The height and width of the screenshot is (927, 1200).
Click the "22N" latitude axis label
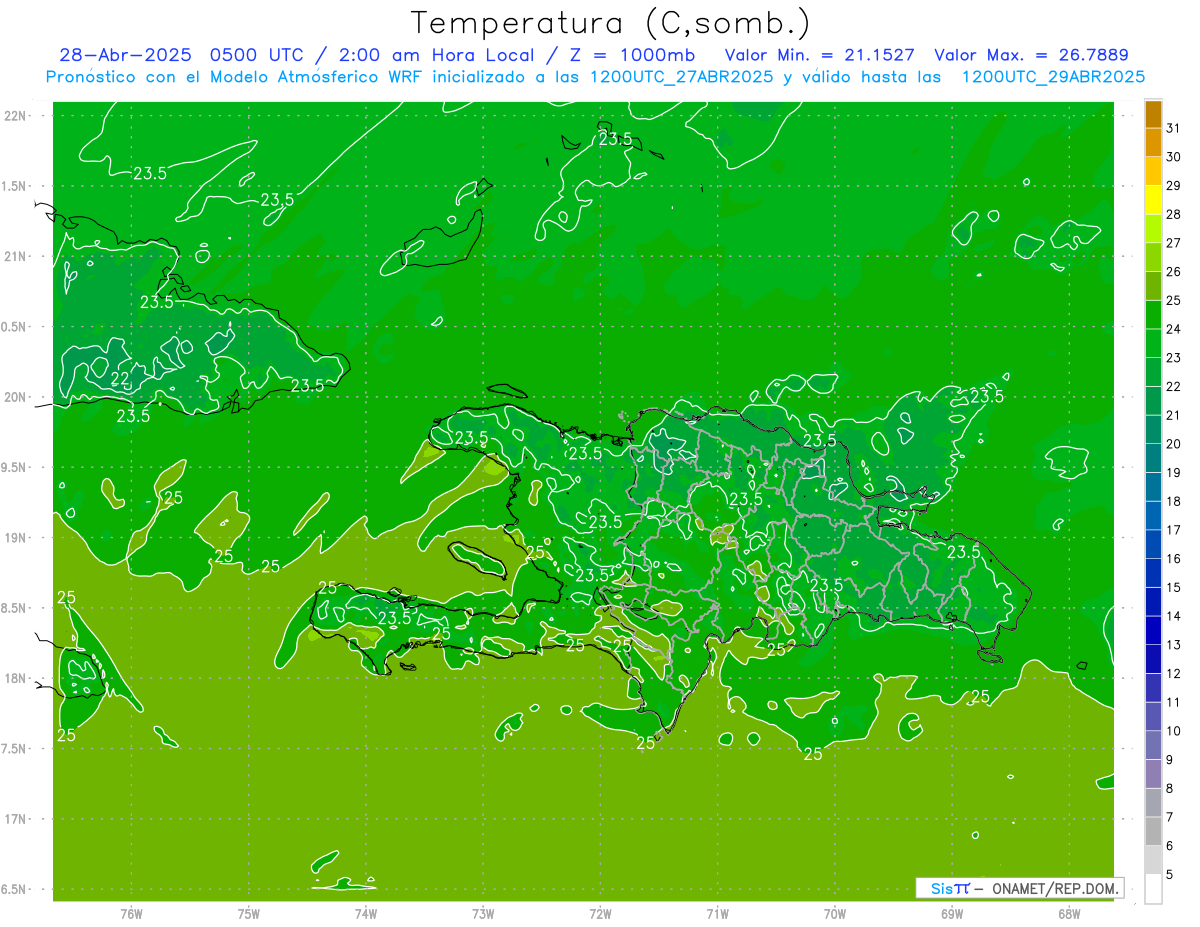click(18, 116)
